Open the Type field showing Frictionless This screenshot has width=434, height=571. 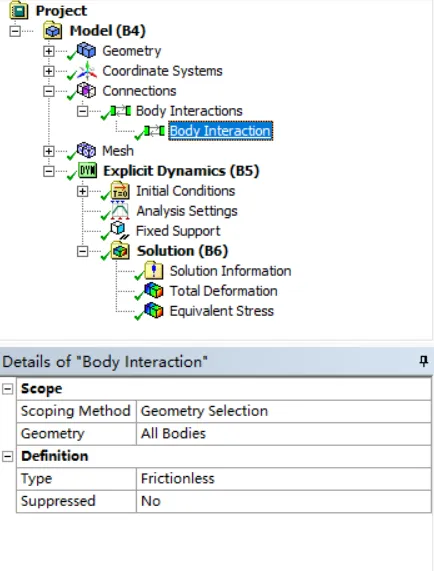(284, 479)
